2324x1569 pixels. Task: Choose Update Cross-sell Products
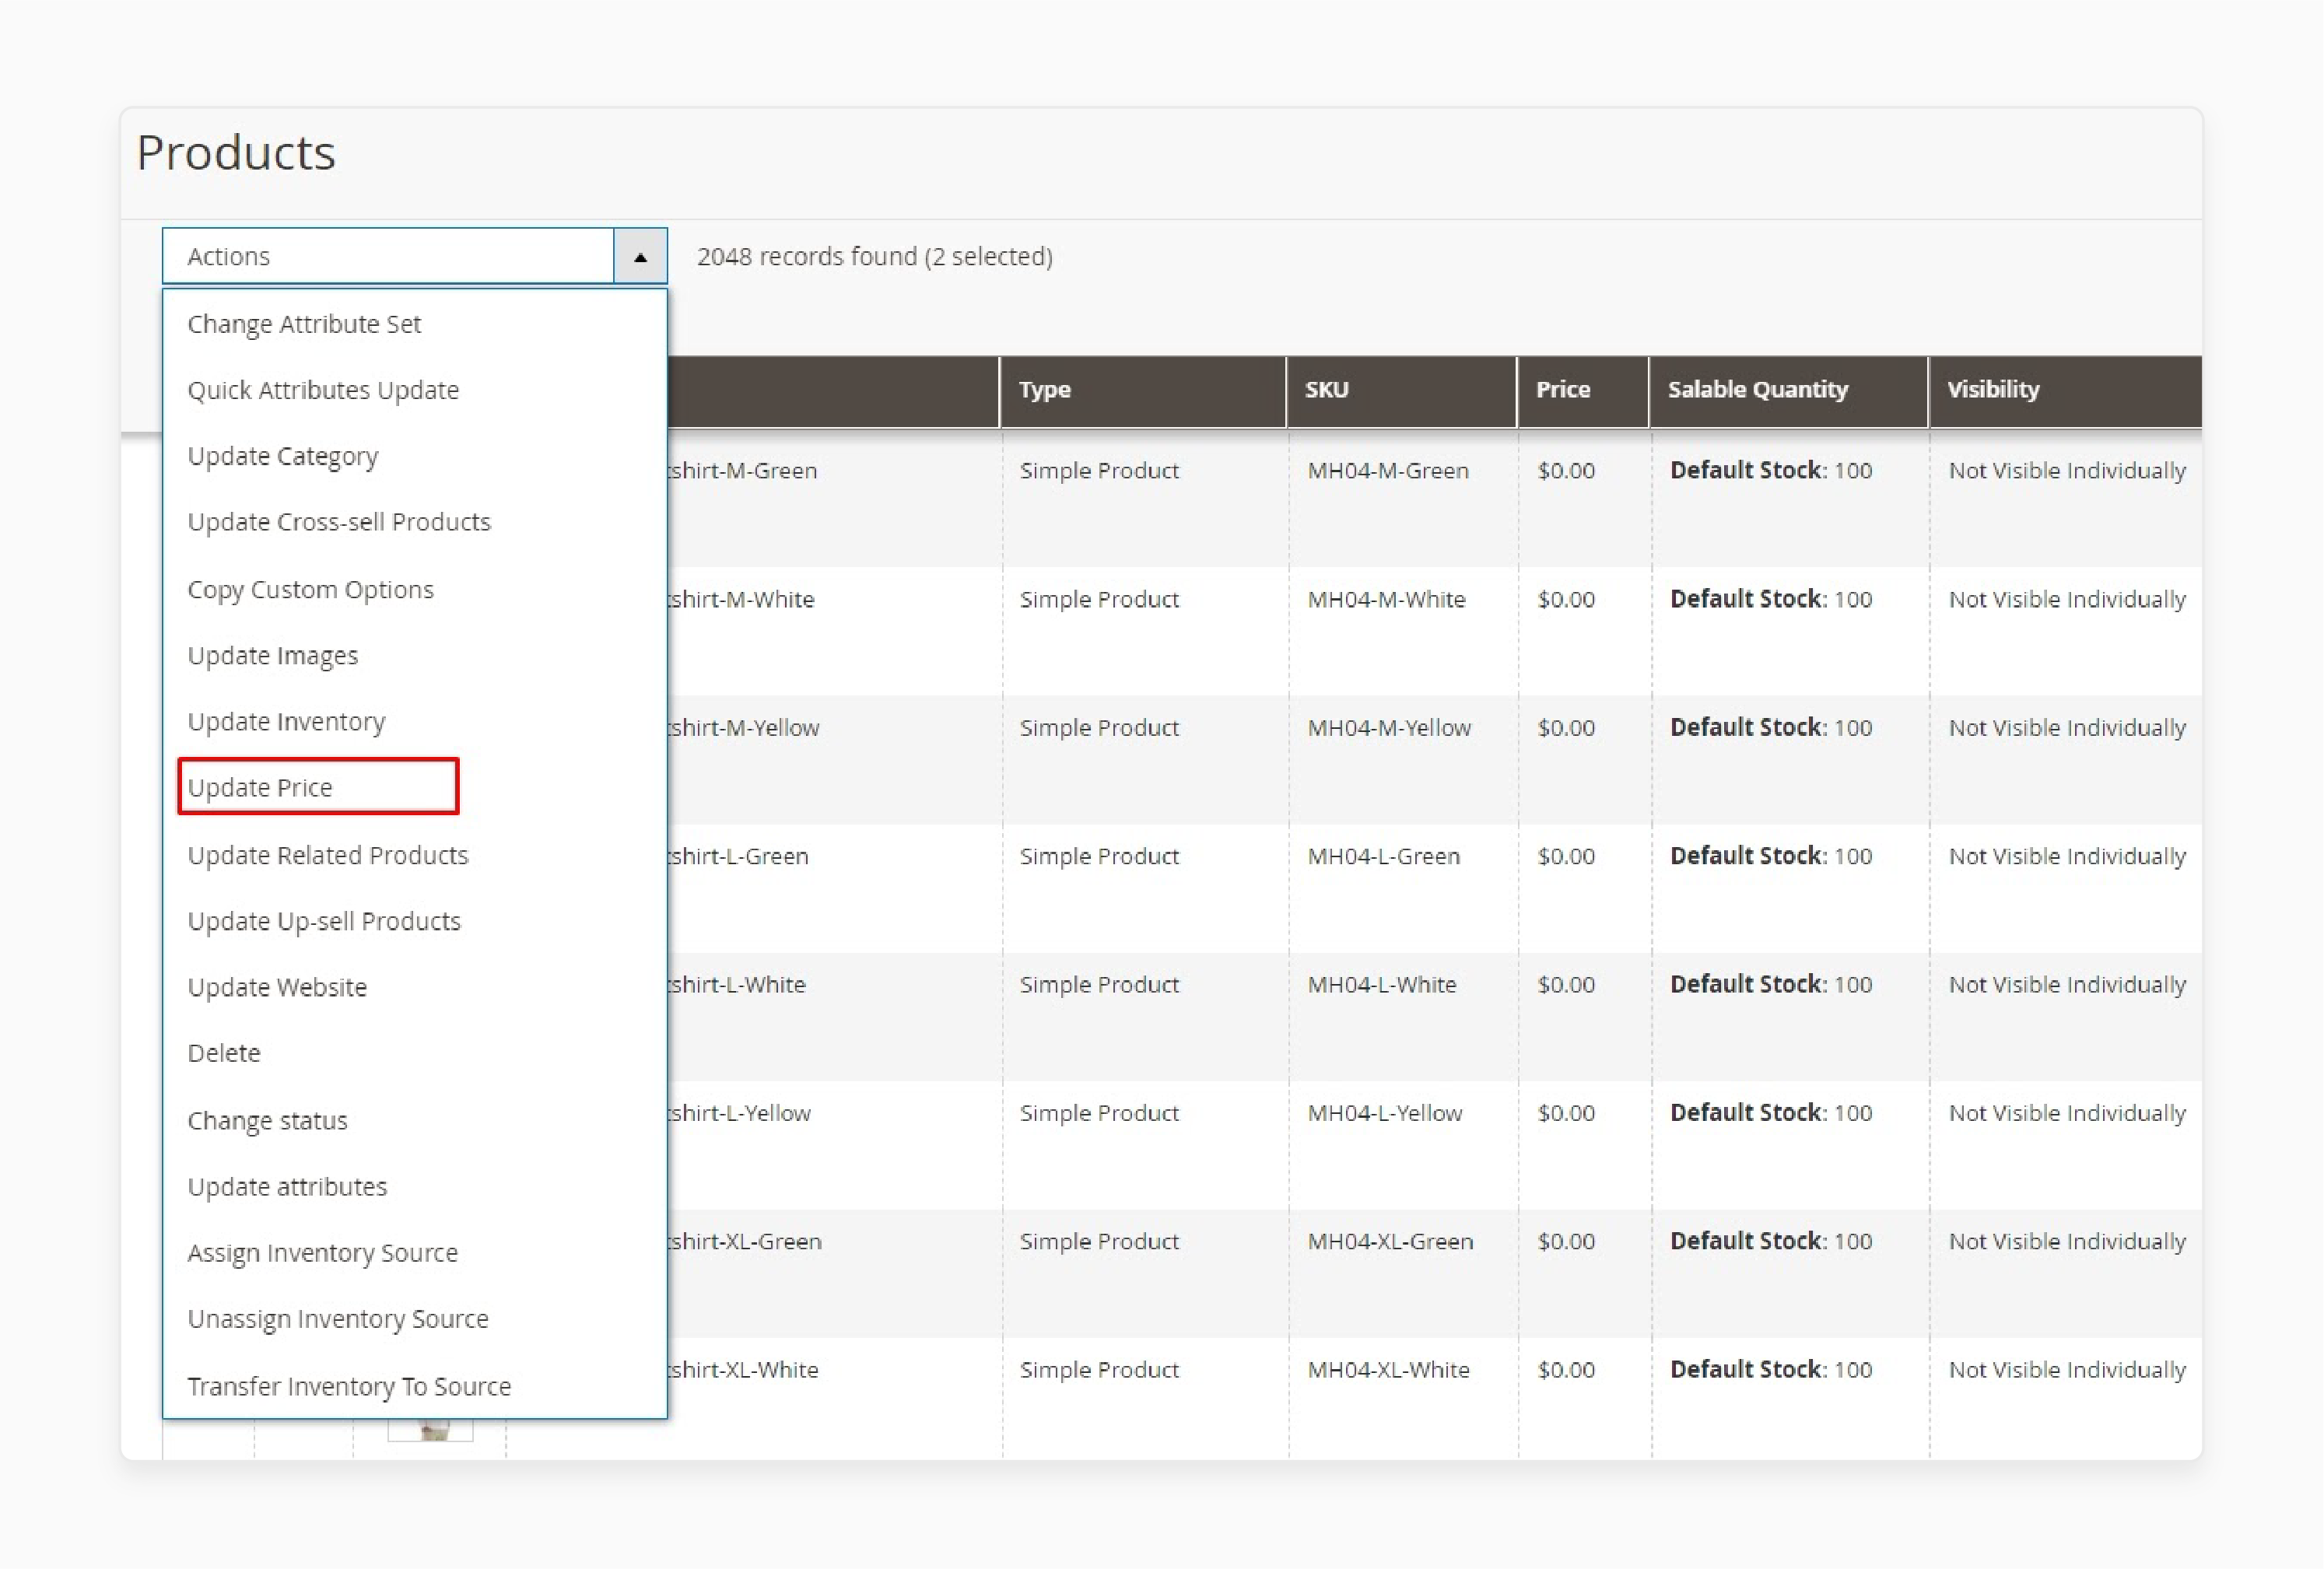339,522
